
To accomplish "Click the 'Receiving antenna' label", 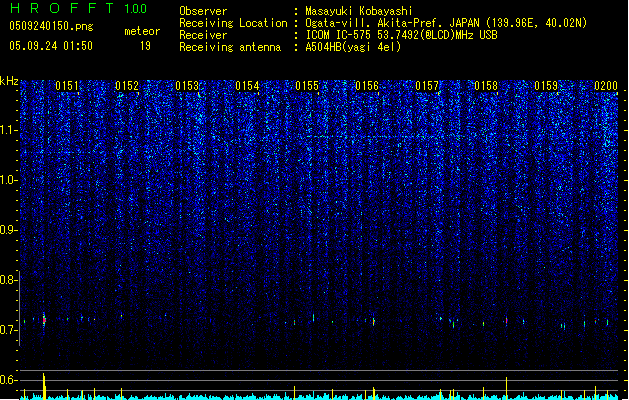I will 230,47.
